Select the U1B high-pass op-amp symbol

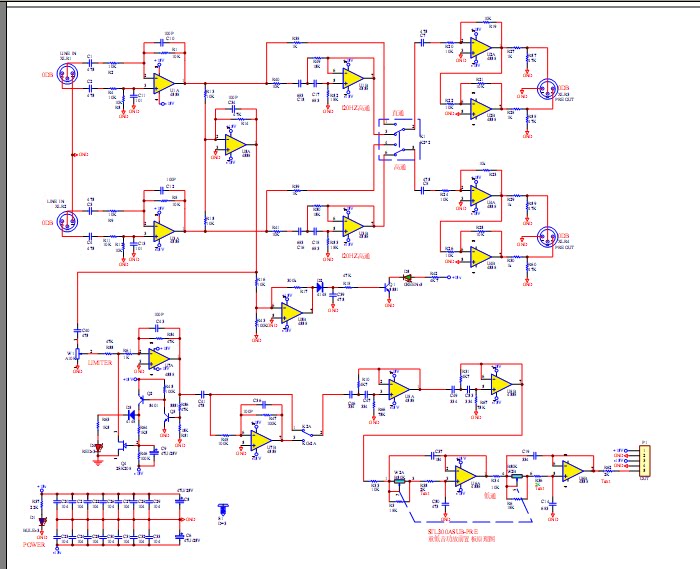[x=353, y=78]
